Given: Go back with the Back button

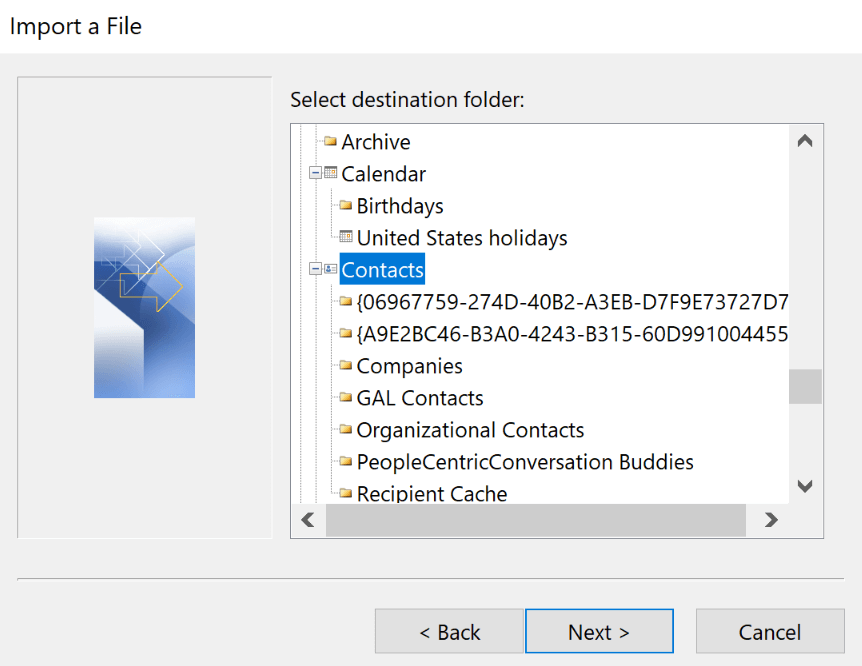Looking at the screenshot, I should (449, 632).
